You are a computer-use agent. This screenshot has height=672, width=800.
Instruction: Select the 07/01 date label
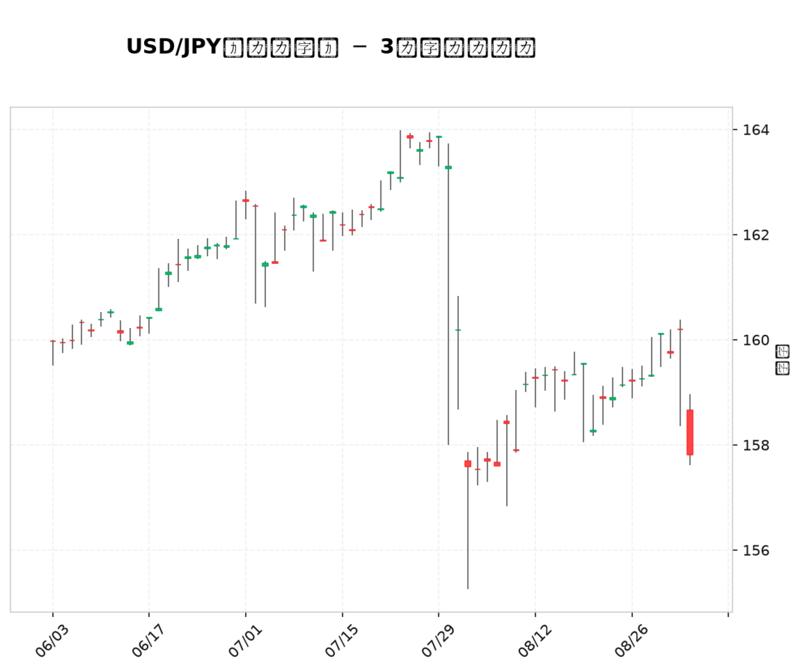coord(245,640)
